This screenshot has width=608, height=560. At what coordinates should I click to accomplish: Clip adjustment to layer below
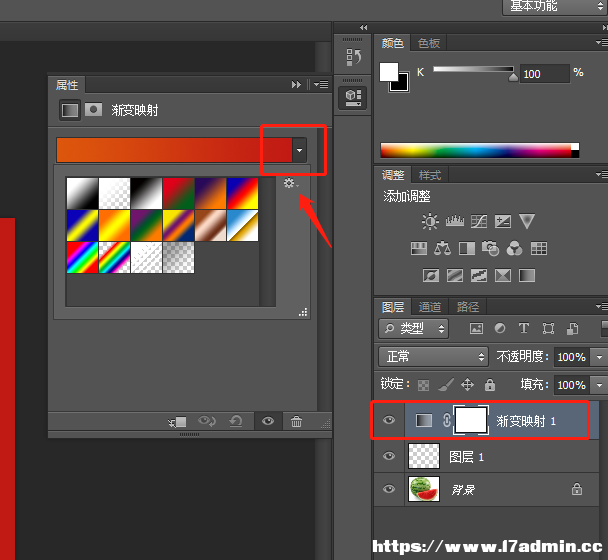click(x=177, y=422)
